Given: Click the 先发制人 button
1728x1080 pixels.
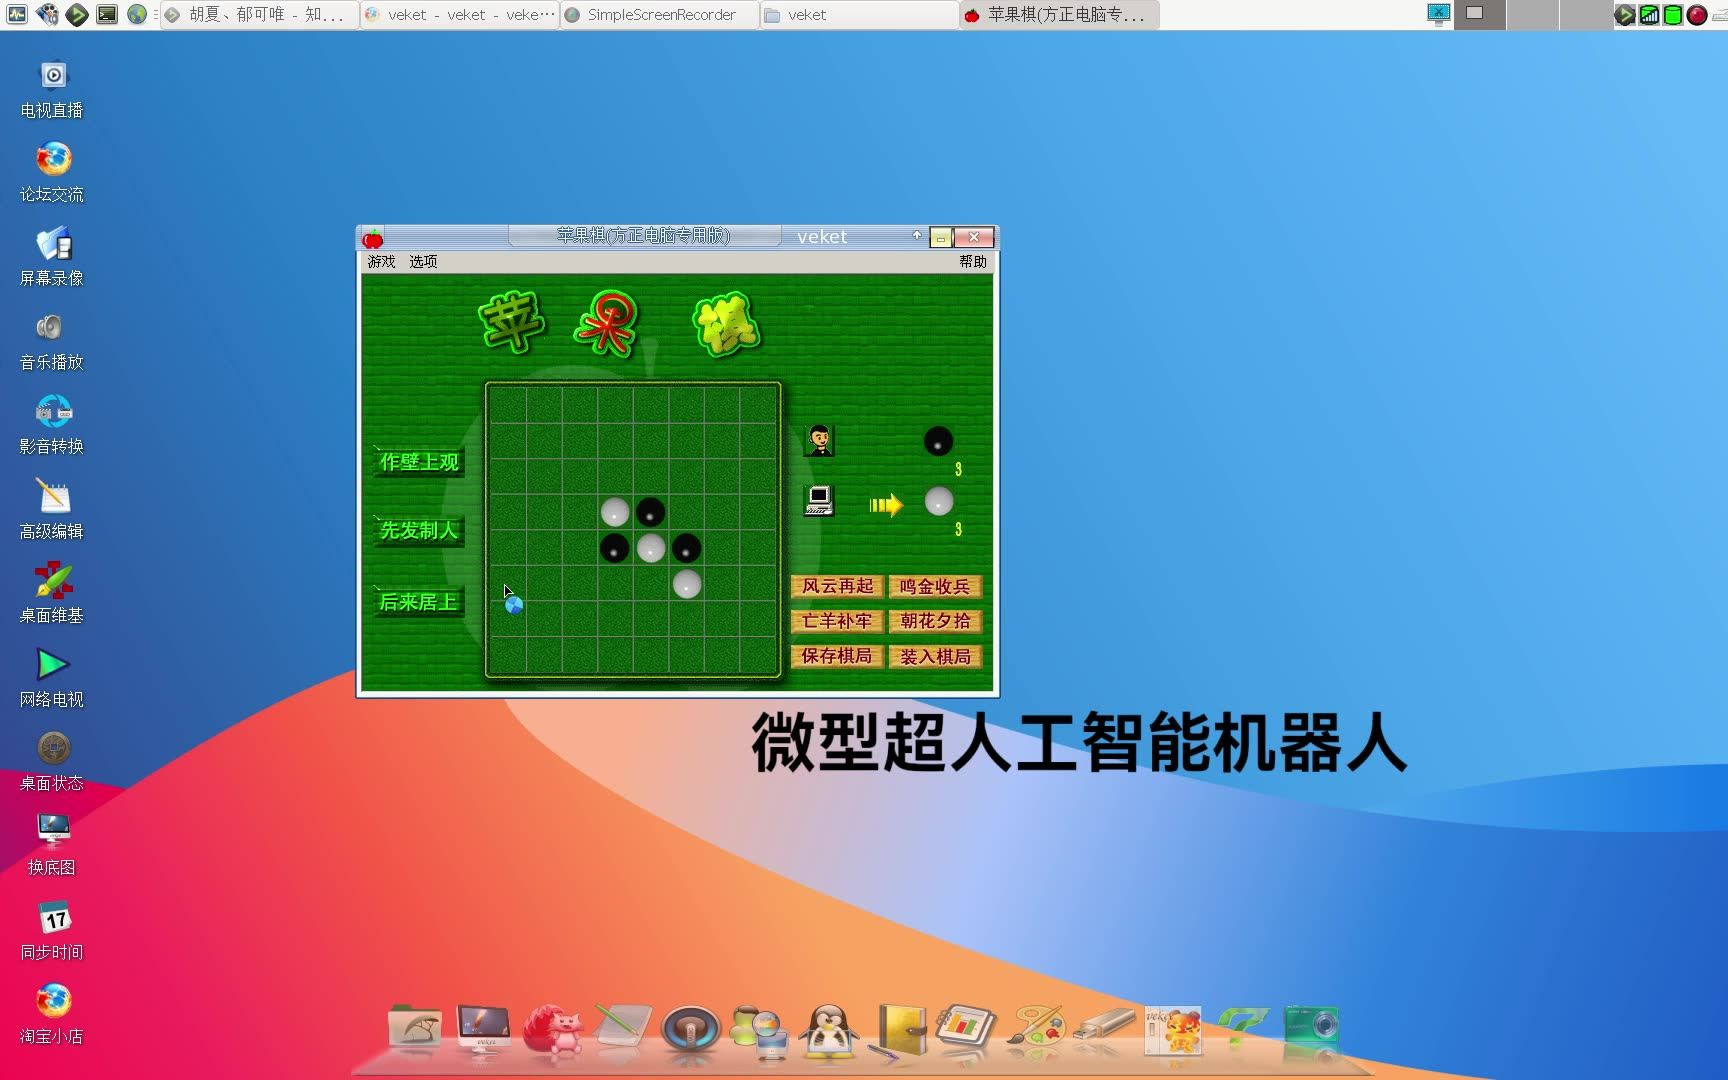Looking at the screenshot, I should (x=419, y=531).
